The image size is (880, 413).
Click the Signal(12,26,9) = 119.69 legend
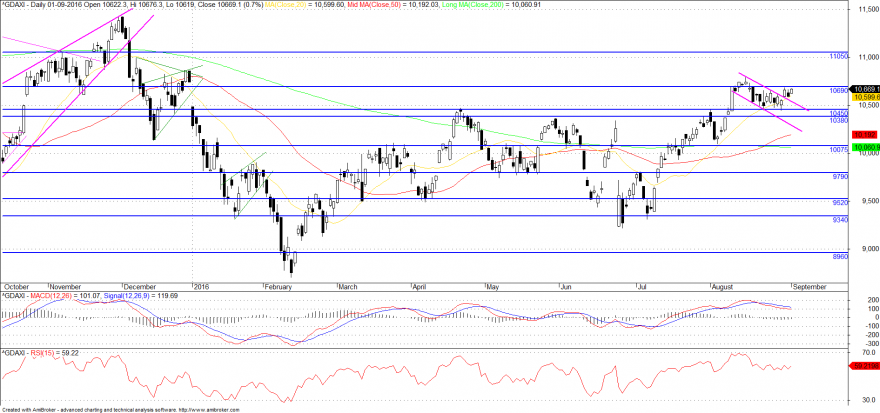point(143,295)
